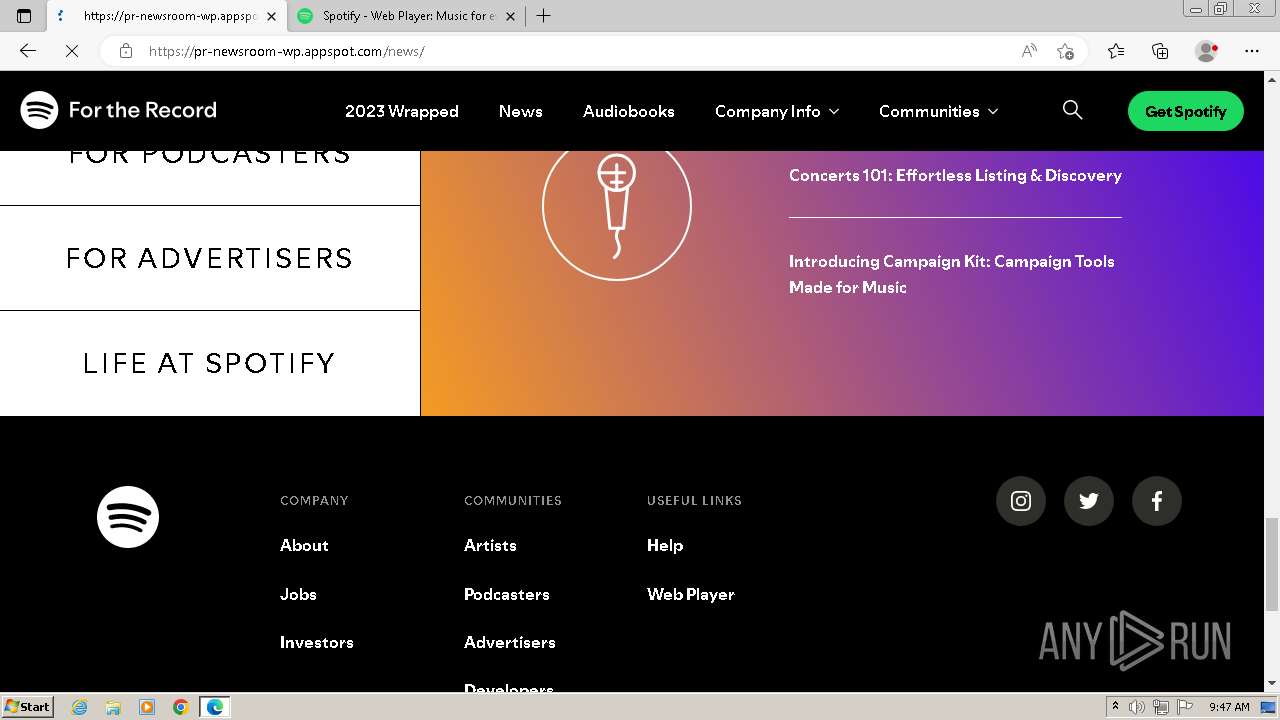This screenshot has height=720, width=1280.
Task: Open the Windows Start button
Action: (27, 707)
